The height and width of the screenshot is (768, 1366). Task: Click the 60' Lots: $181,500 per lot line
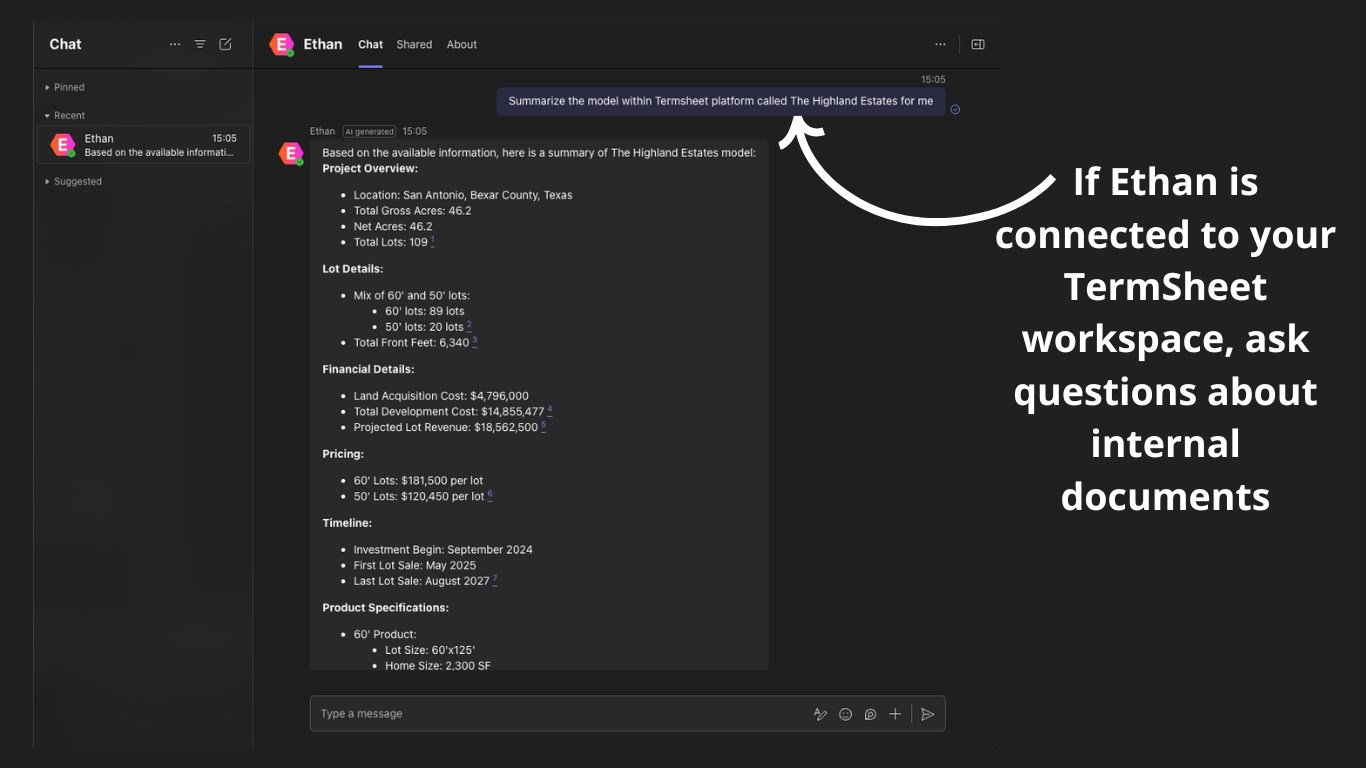(x=418, y=480)
